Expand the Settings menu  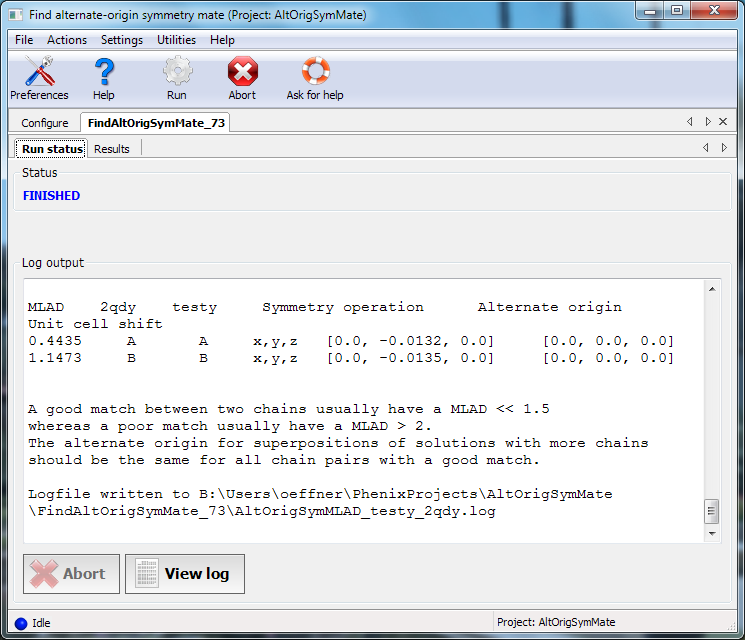click(122, 40)
